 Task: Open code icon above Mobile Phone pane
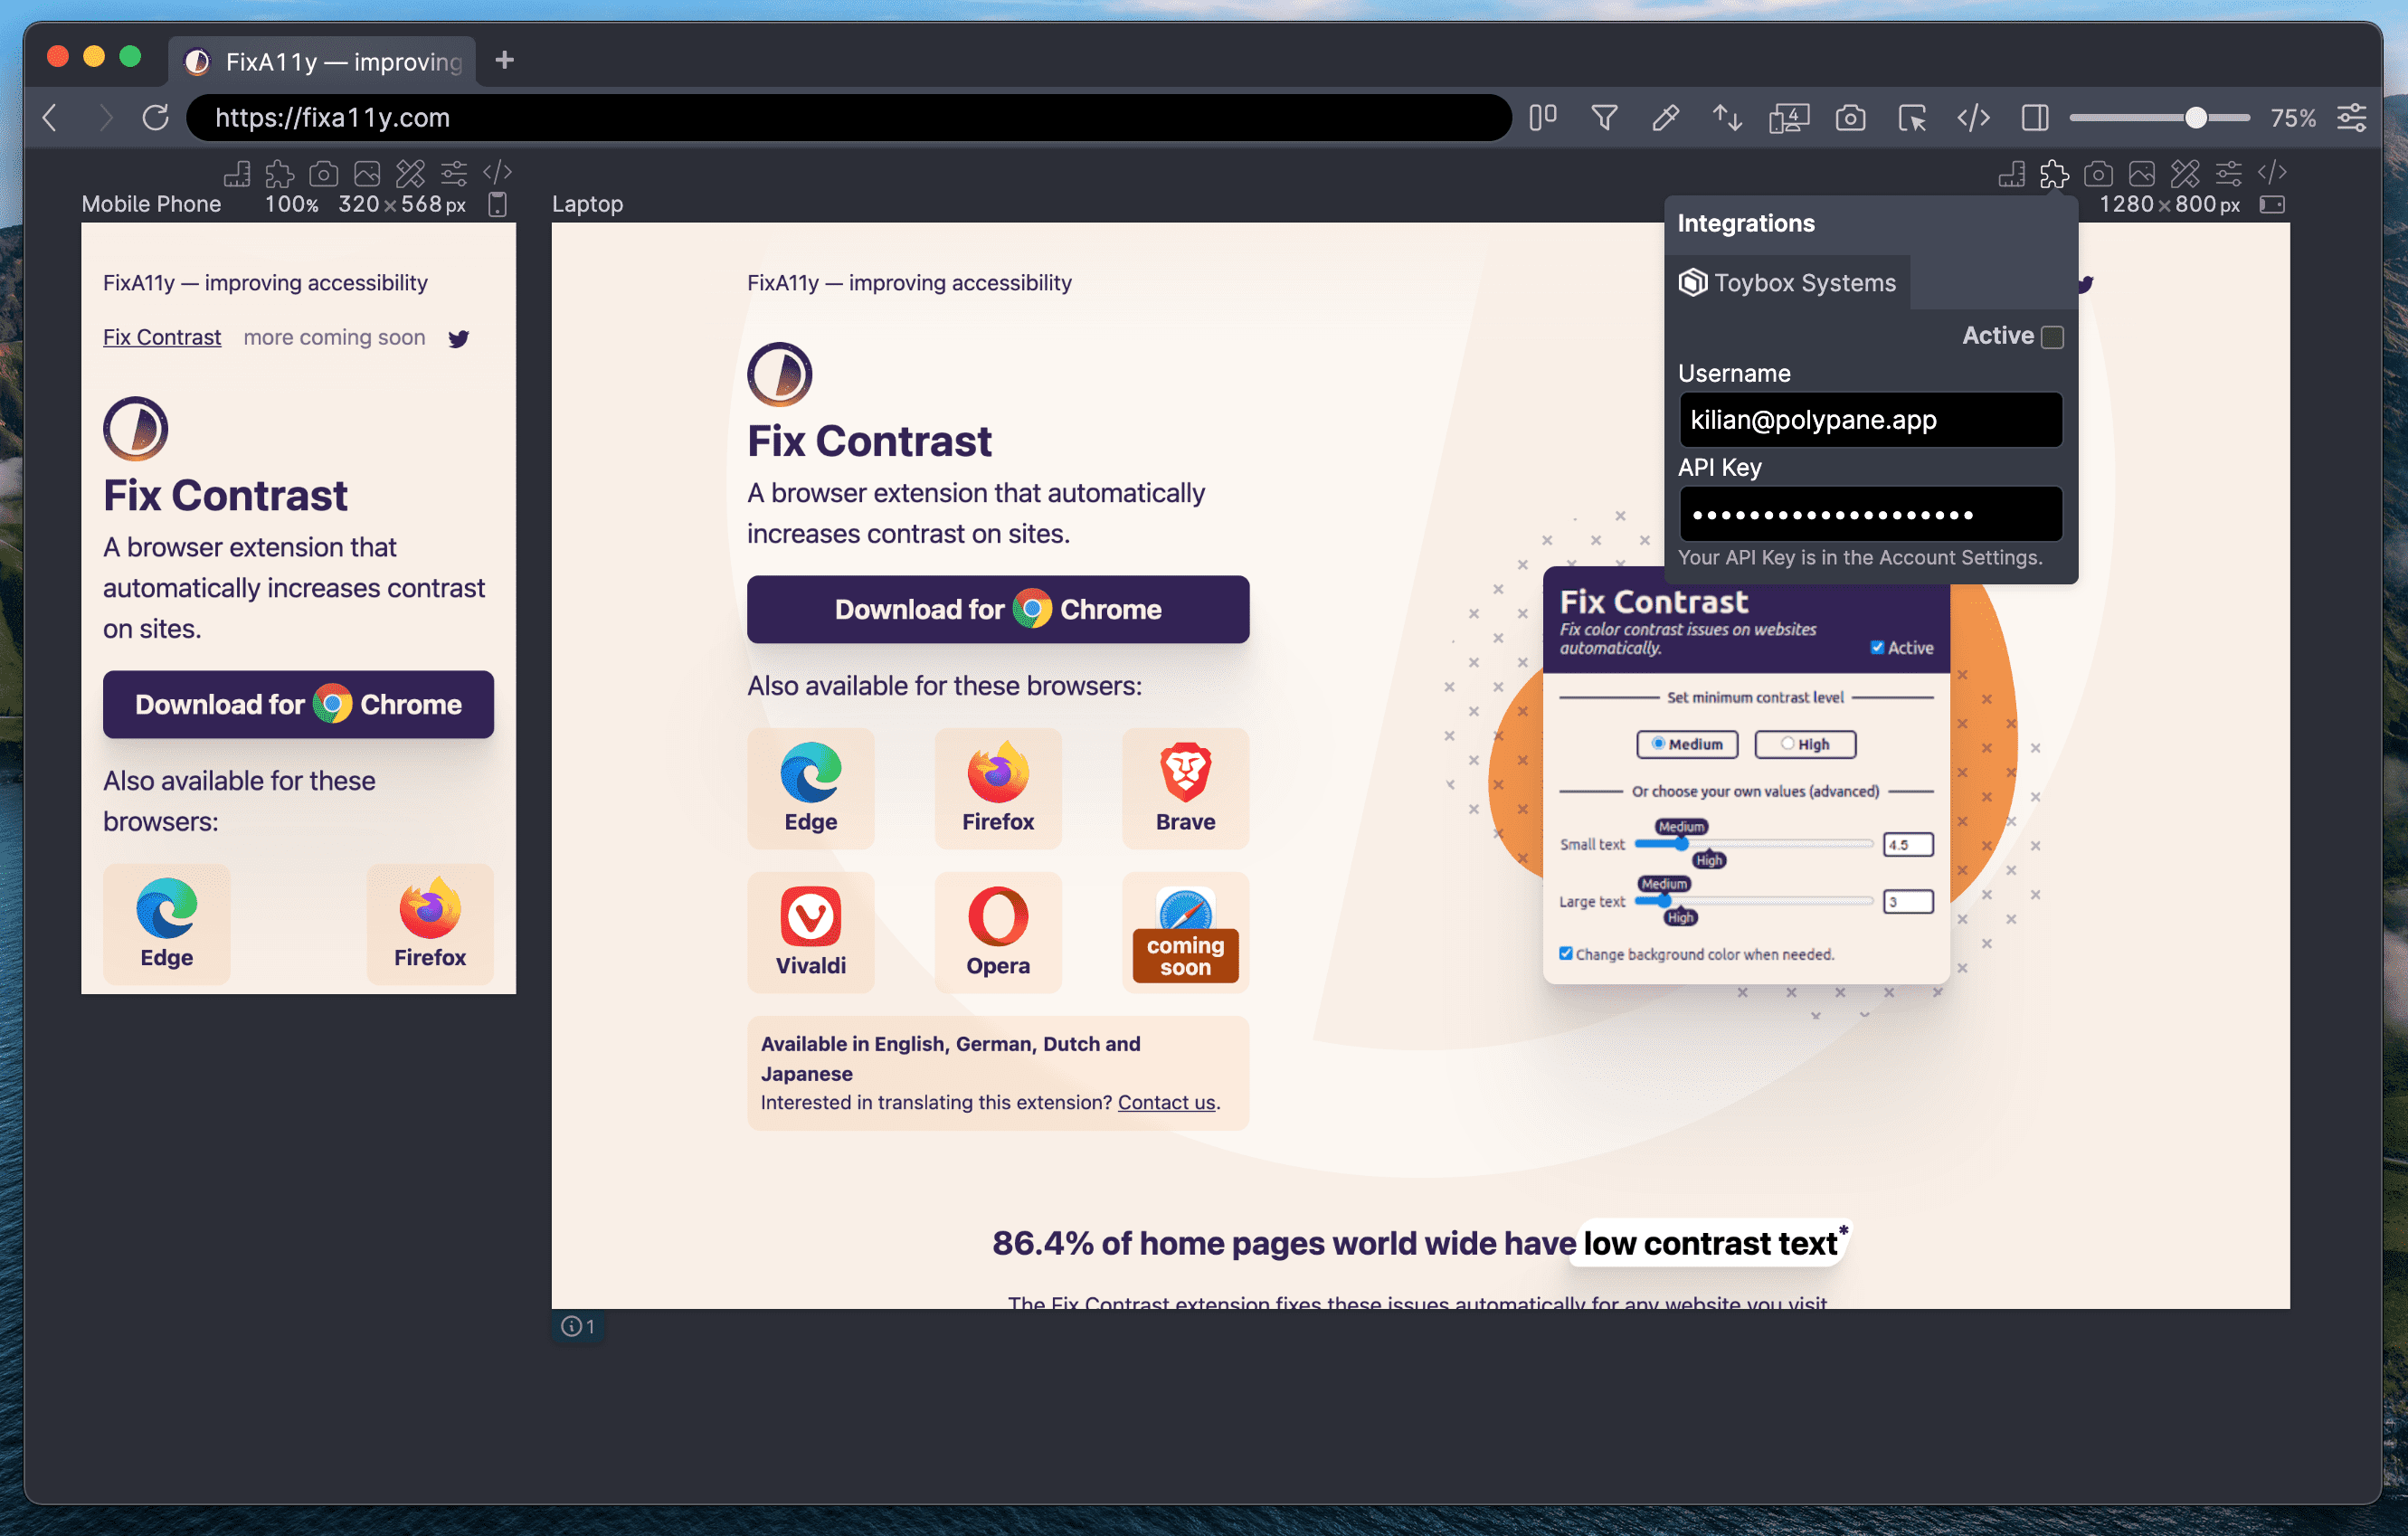pyautogui.click(x=497, y=172)
